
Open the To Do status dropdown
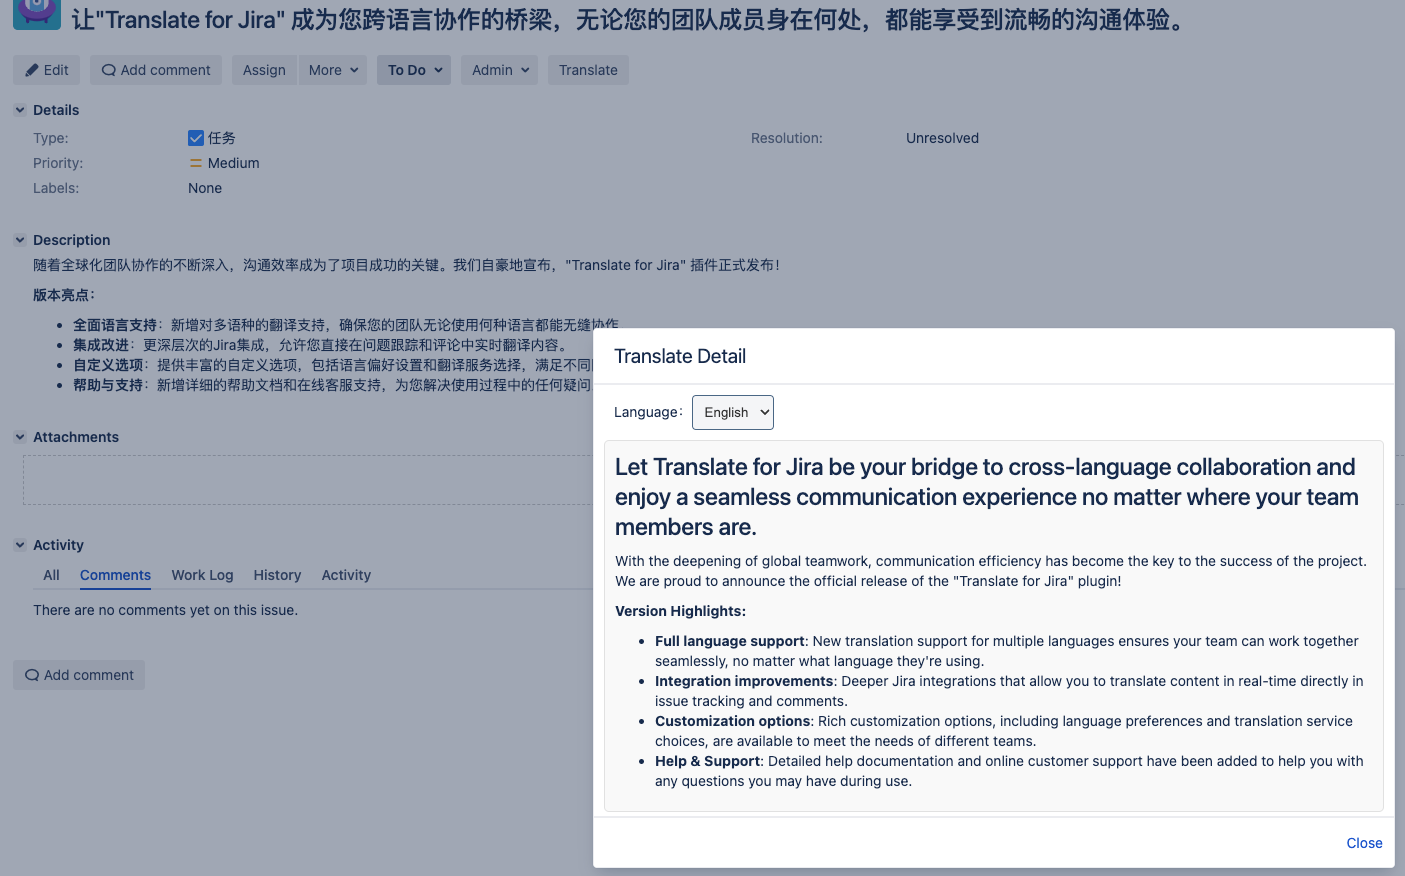coord(414,70)
